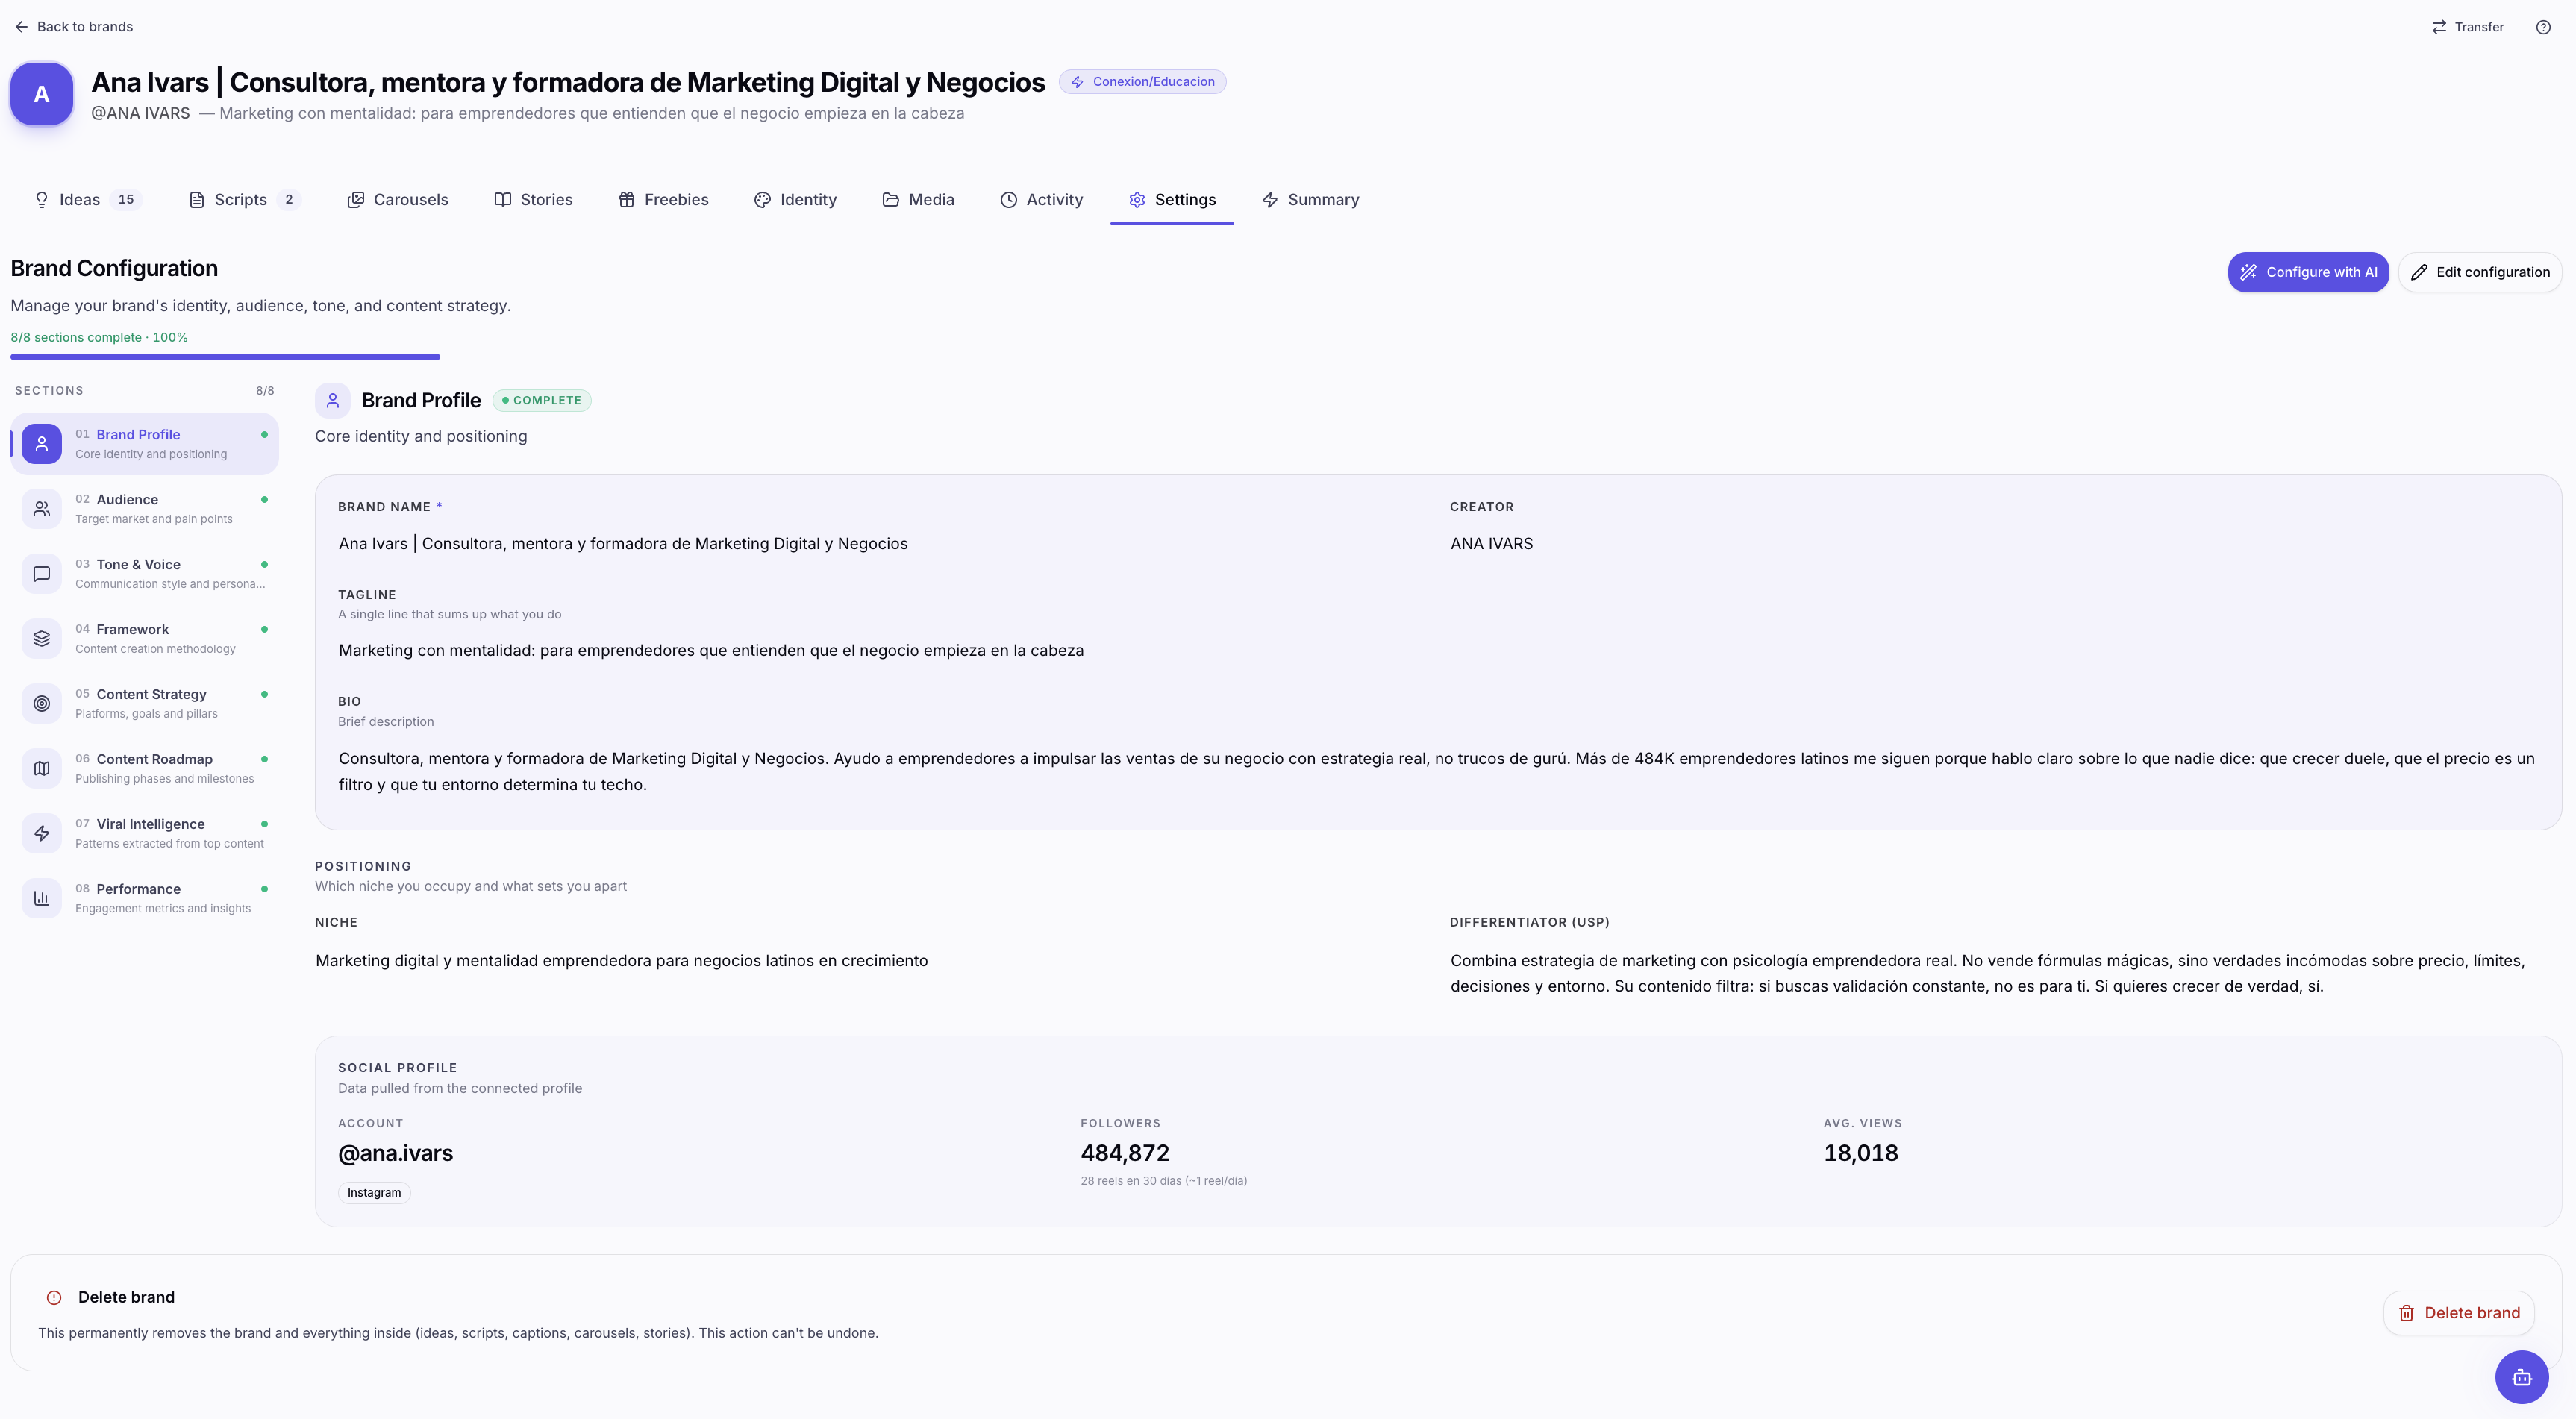Screen dimensions: 2576x1419
Task: Select 03 Tone & Voice section
Action: 145,574
